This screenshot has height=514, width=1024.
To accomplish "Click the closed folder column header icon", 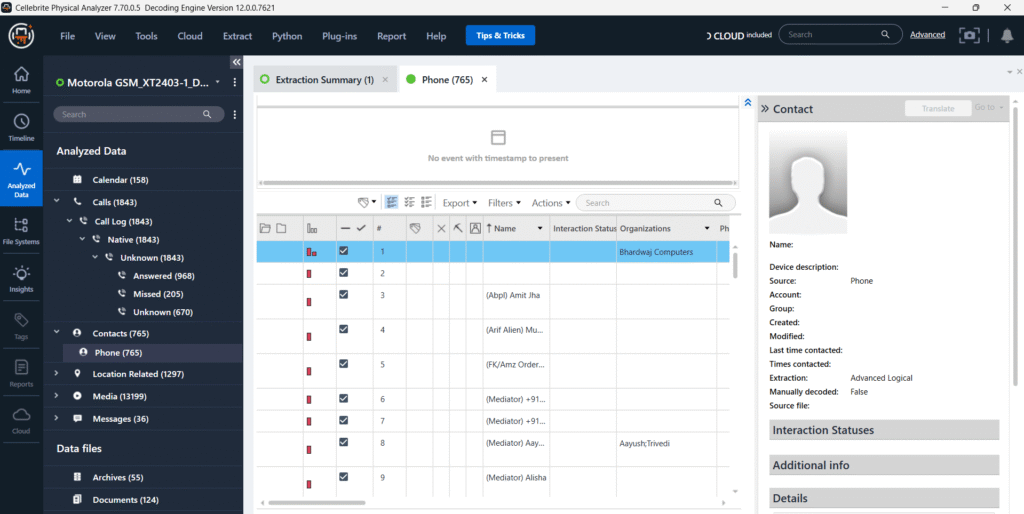I will point(281,229).
